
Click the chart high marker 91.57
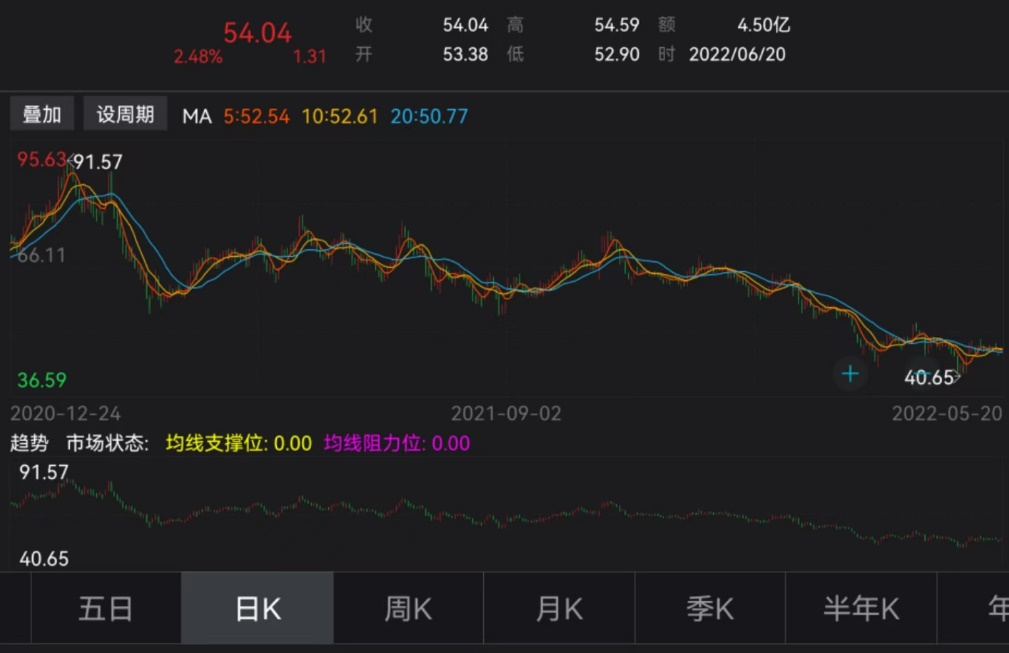(97, 161)
